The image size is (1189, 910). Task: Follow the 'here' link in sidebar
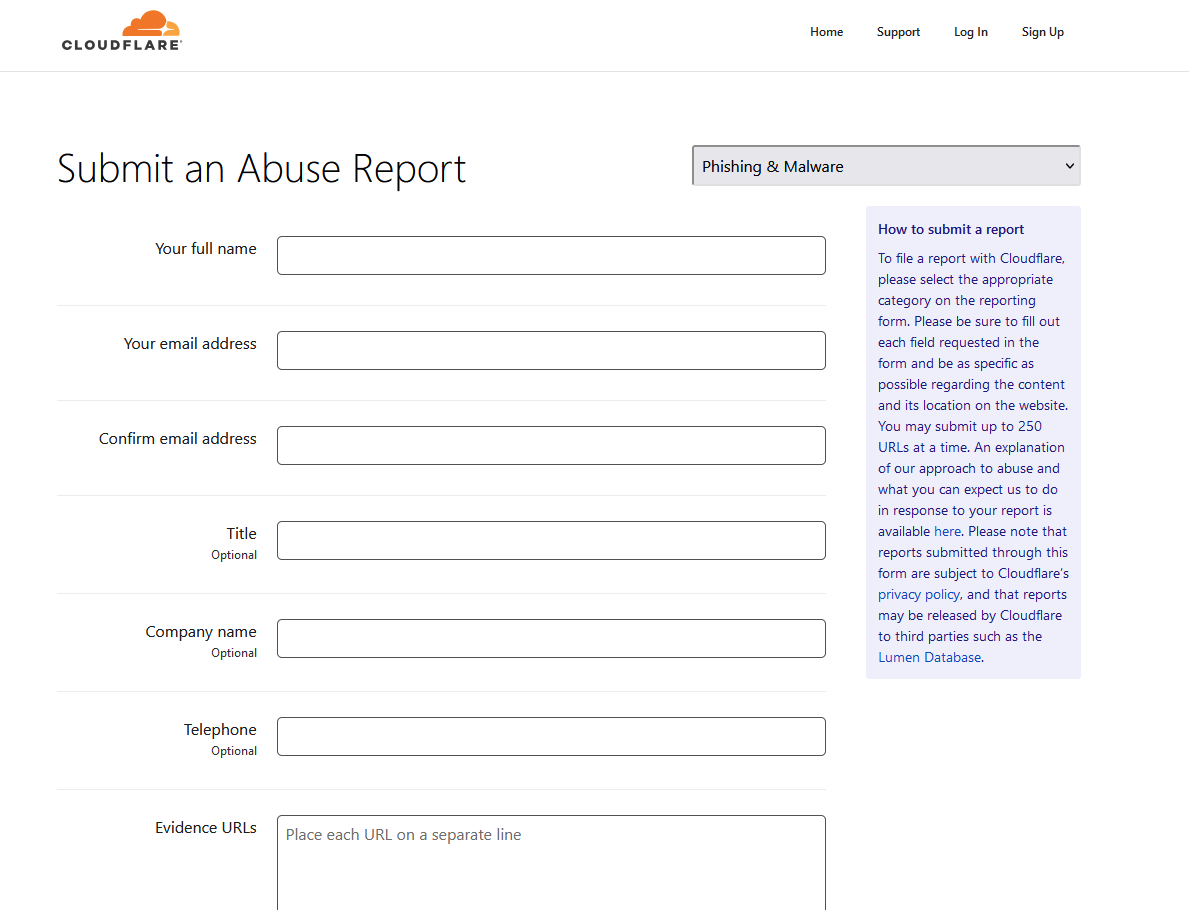[947, 532]
